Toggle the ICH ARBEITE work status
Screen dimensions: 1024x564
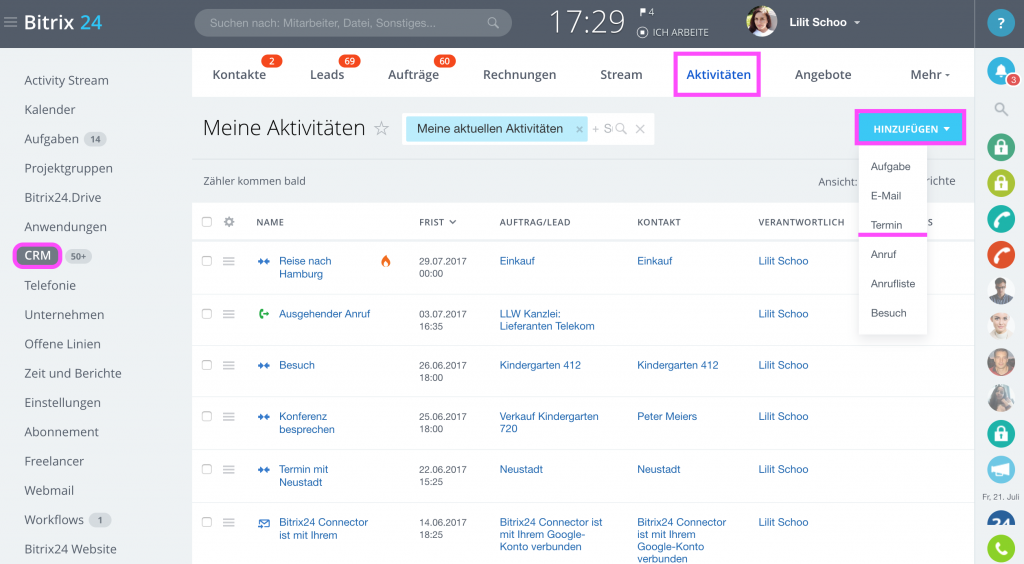tap(673, 32)
